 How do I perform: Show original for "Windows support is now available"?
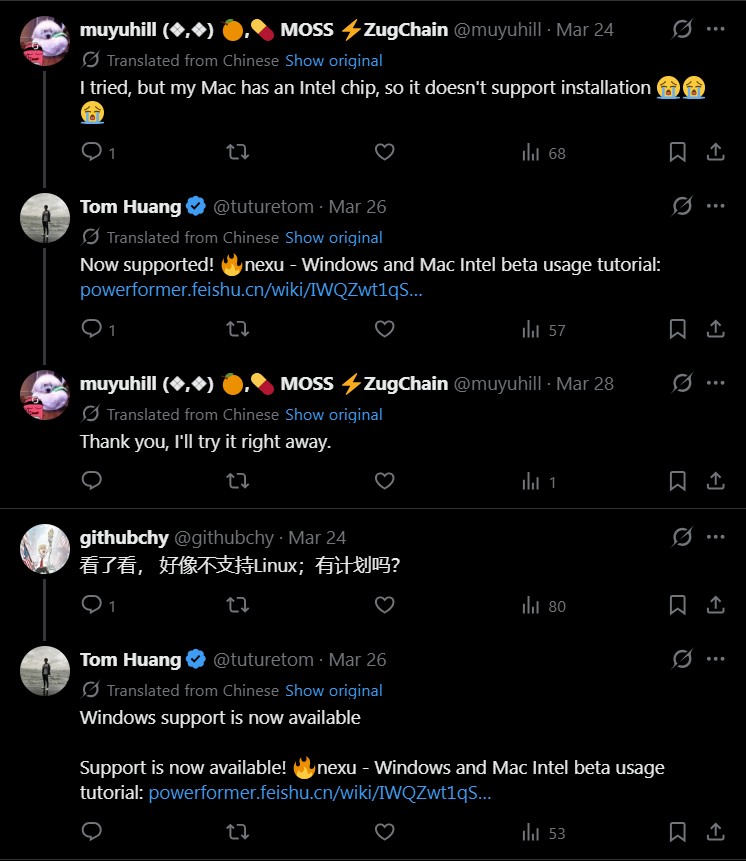point(334,690)
